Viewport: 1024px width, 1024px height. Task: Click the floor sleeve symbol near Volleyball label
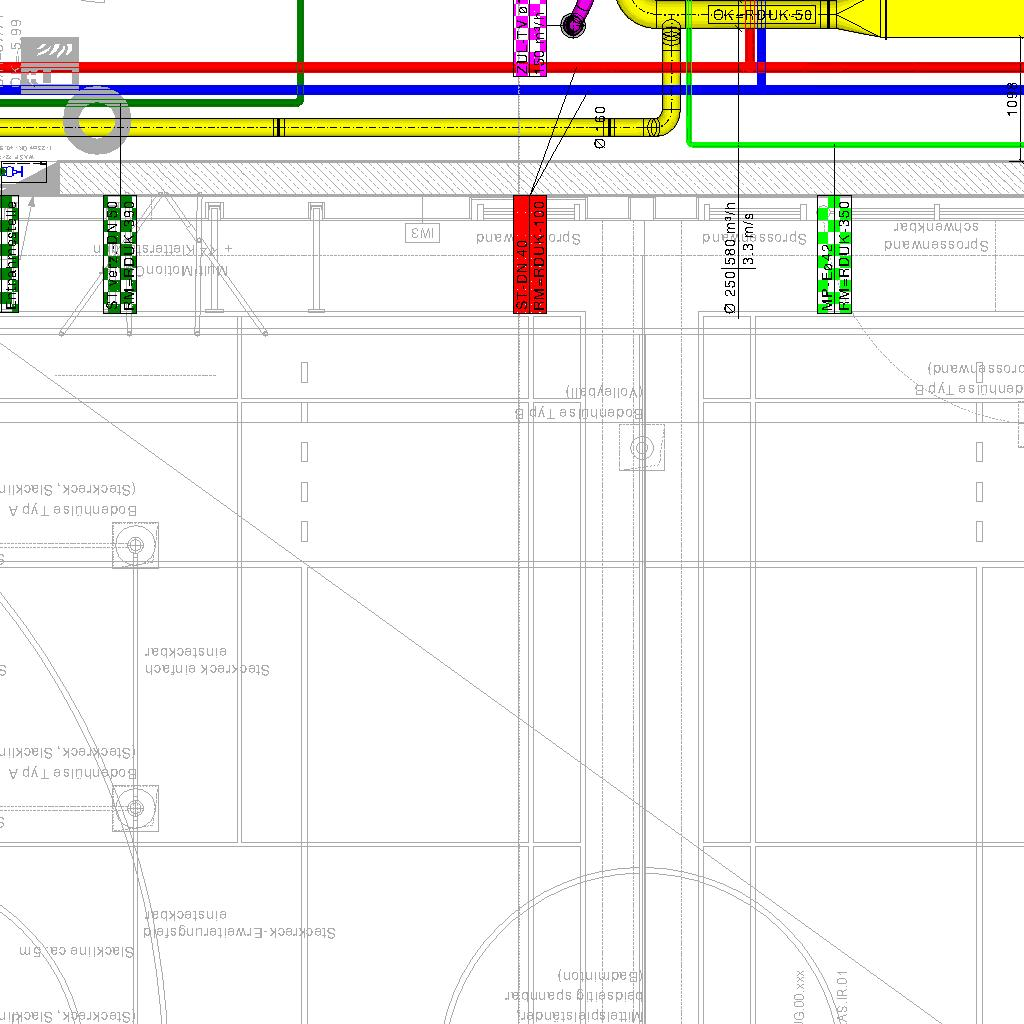(x=642, y=447)
